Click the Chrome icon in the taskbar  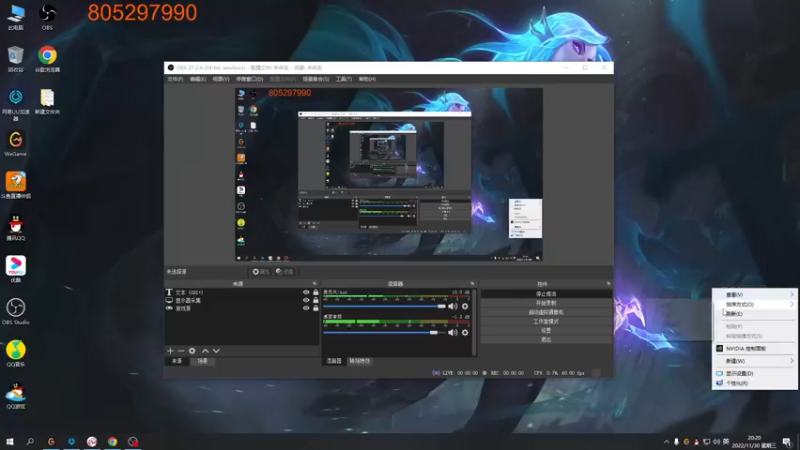(x=112, y=441)
